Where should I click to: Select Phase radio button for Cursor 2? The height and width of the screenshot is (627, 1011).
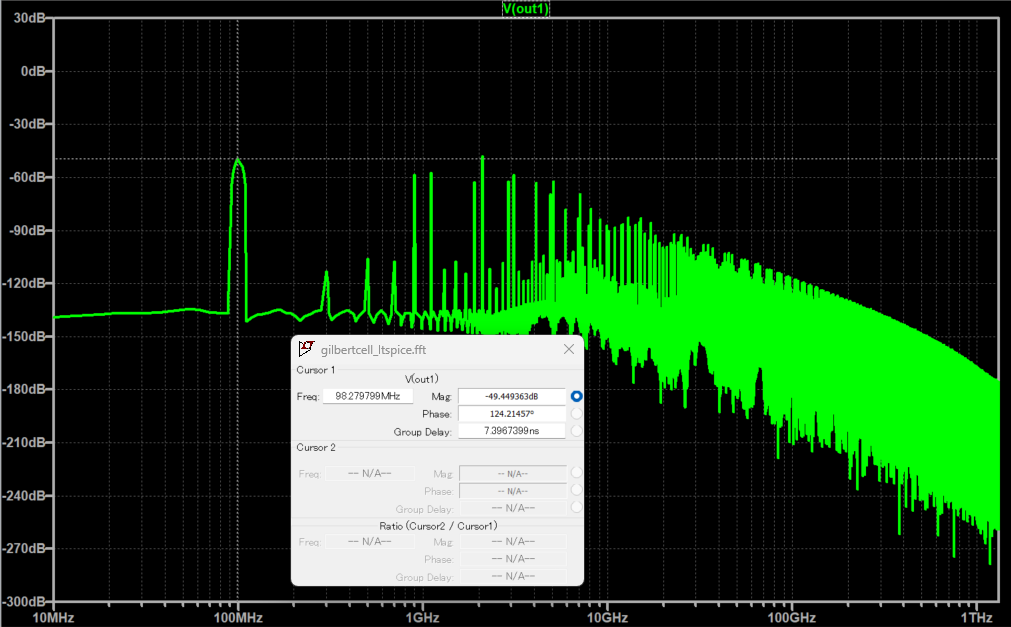575,490
